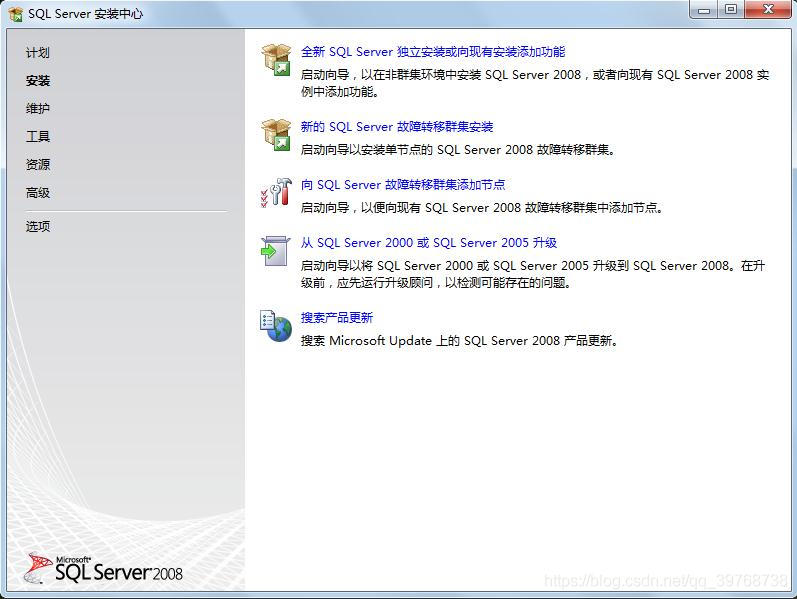The width and height of the screenshot is (797, 599).
Task: Switch to 工具 section
Action: pyautogui.click(x=38, y=136)
